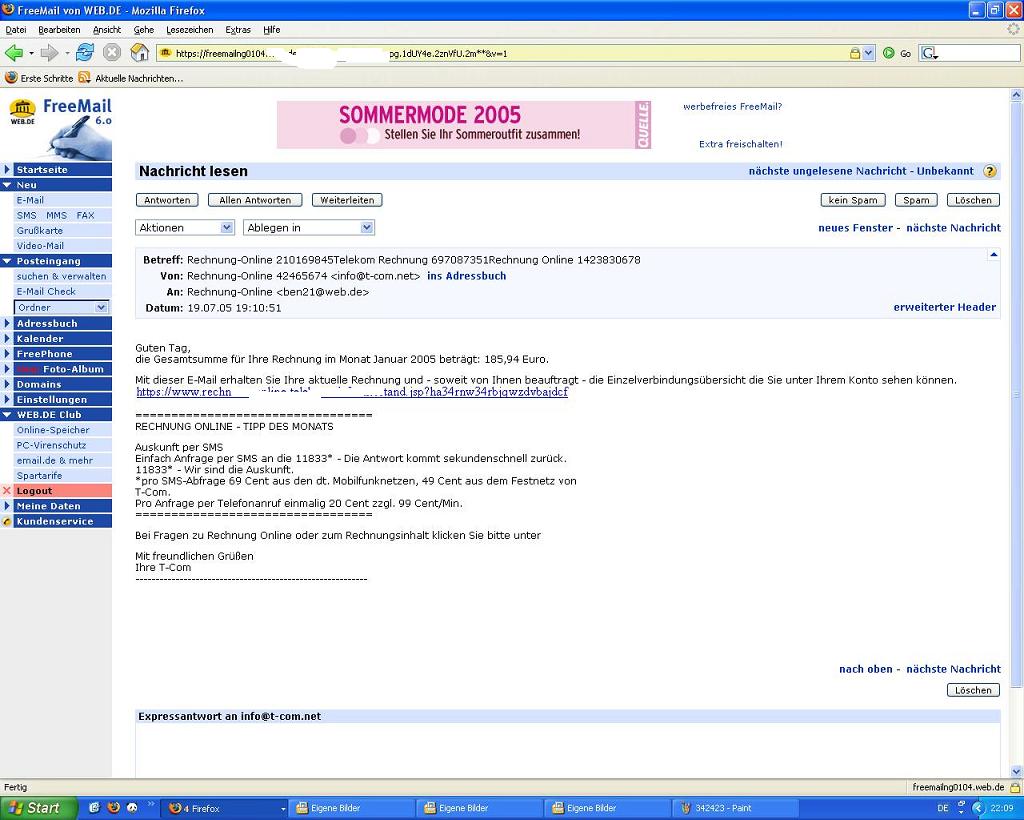
Task: Open the Lesezeichen menu
Action: 189,30
